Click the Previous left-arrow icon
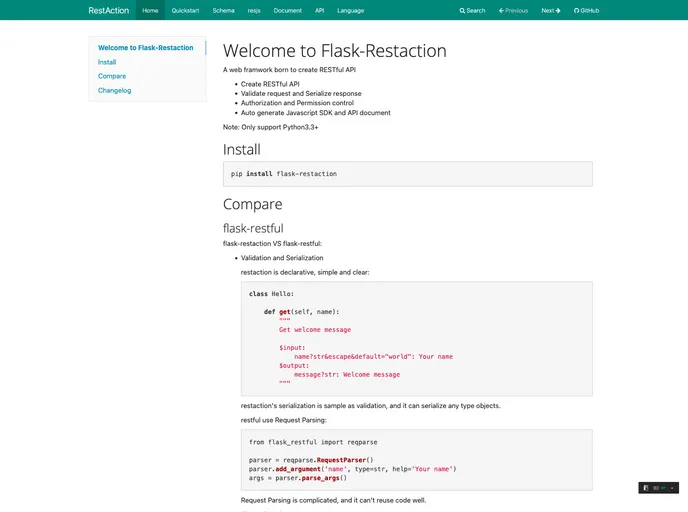Image resolution: width=688 pixels, height=512 pixels. coord(501,11)
